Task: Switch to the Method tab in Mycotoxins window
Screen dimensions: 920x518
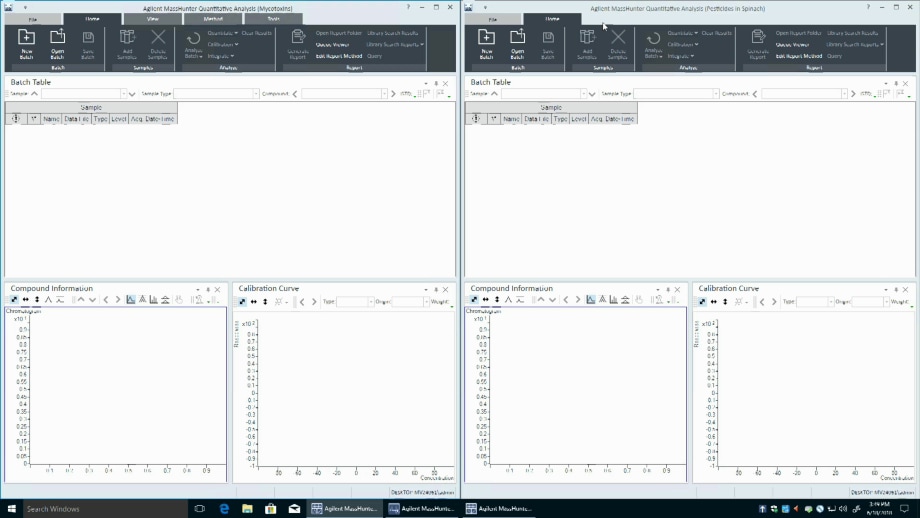Action: click(x=213, y=19)
